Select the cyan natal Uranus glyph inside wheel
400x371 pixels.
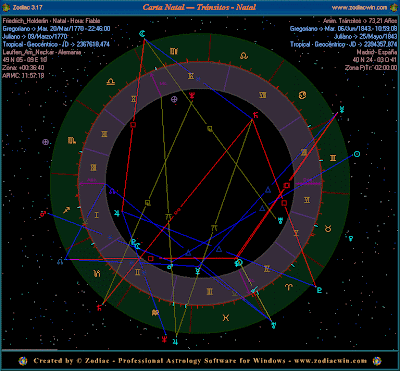click(281, 219)
